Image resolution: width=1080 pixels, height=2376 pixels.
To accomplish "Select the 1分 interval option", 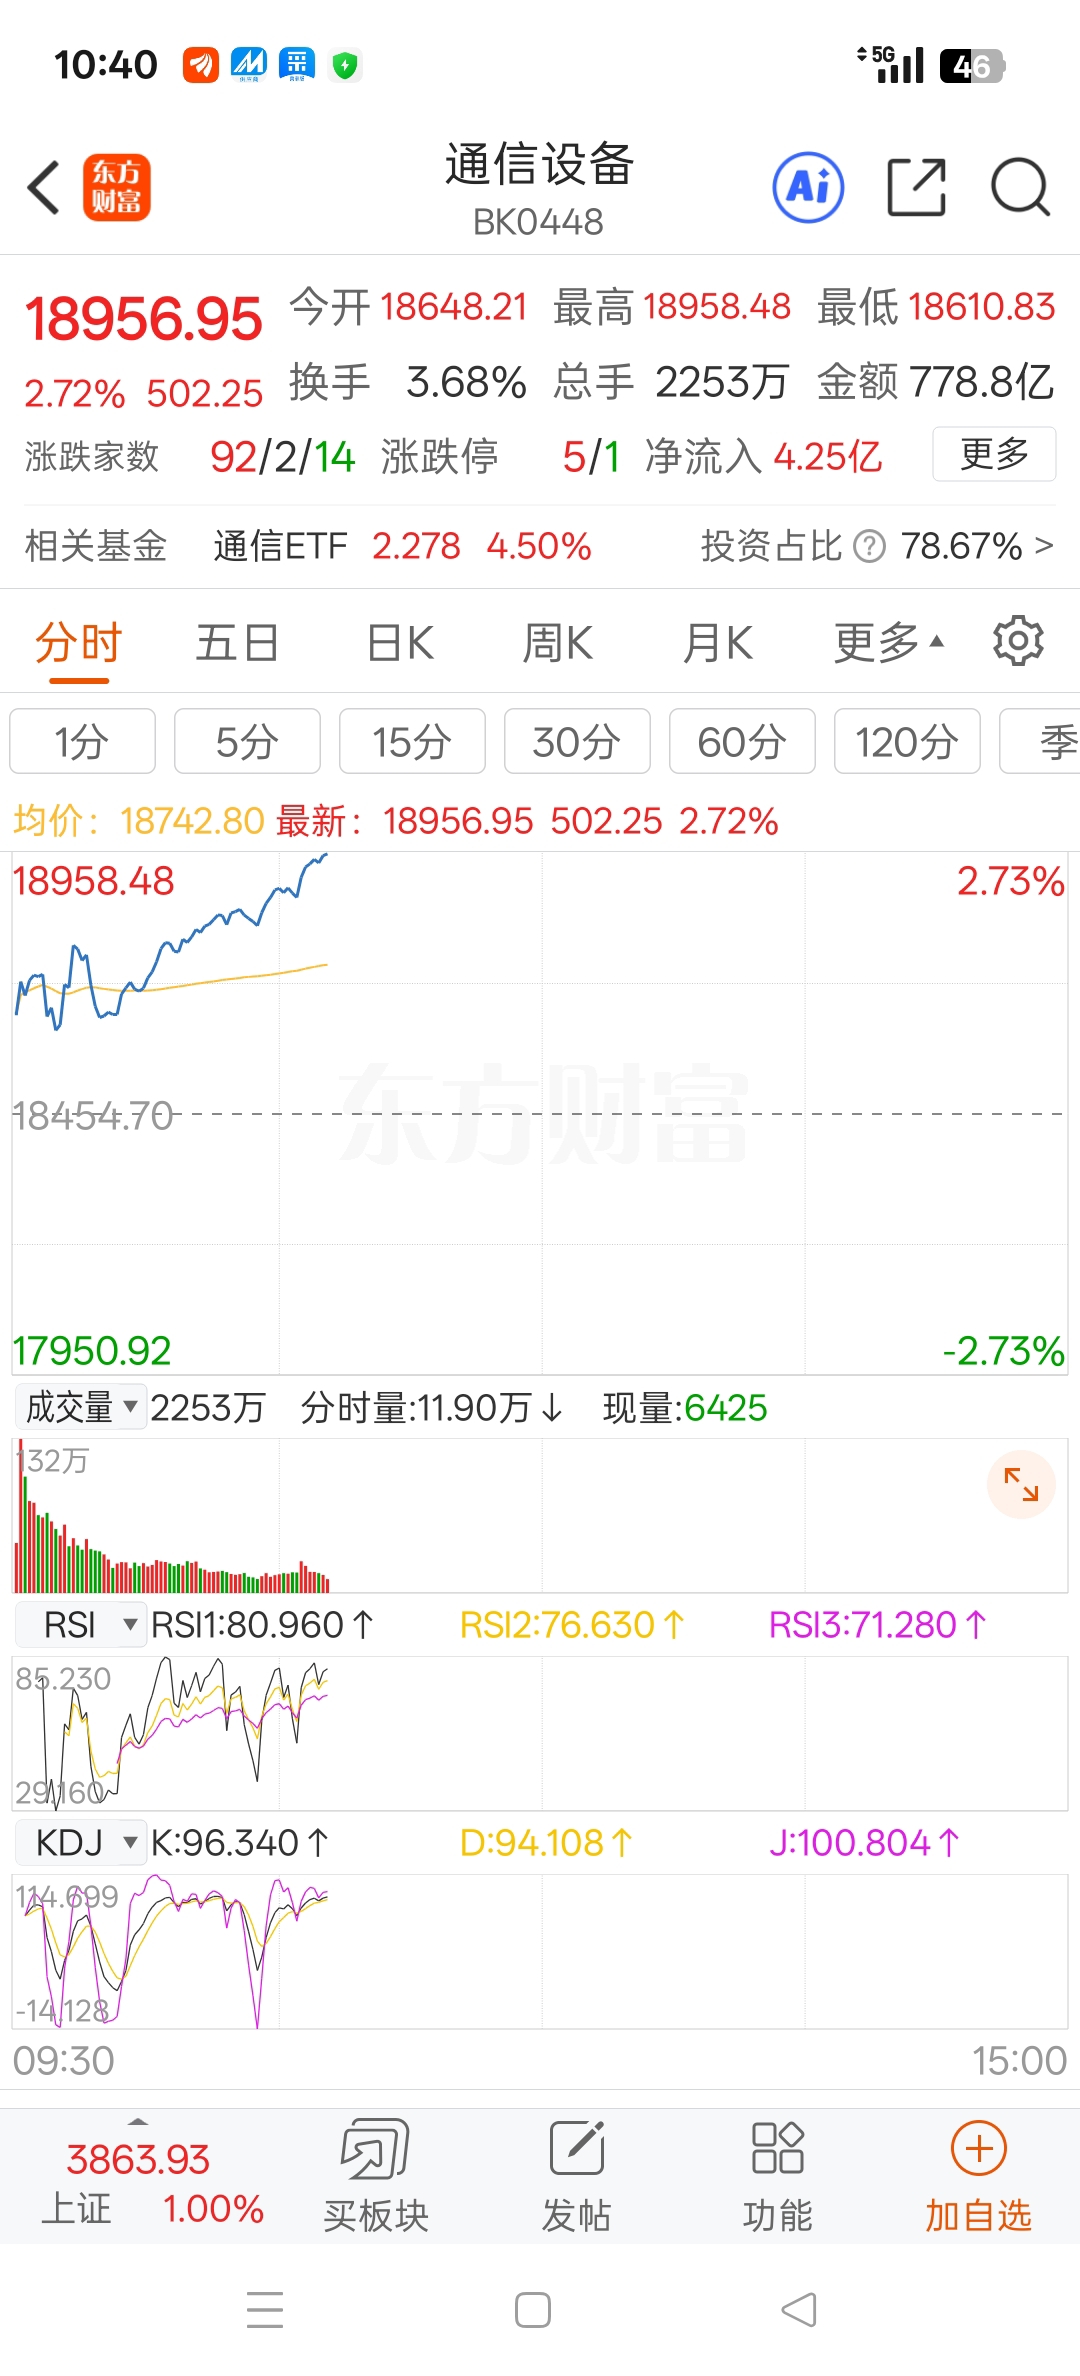I will [x=82, y=741].
